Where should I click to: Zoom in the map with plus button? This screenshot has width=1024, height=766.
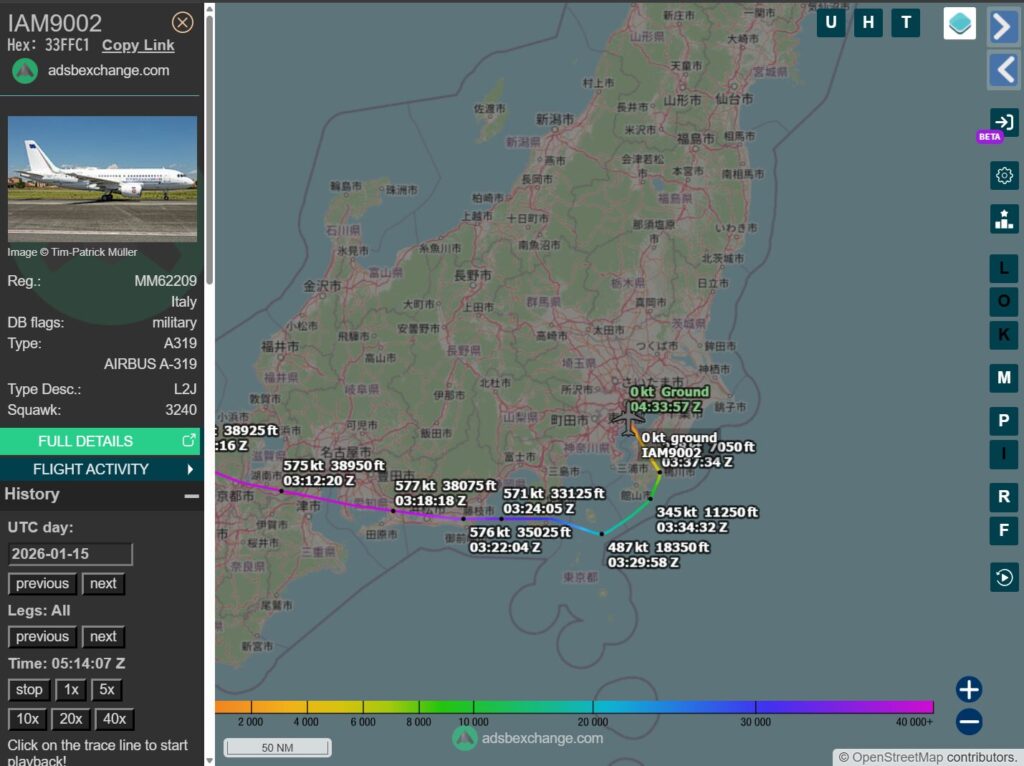pyautogui.click(x=968, y=689)
